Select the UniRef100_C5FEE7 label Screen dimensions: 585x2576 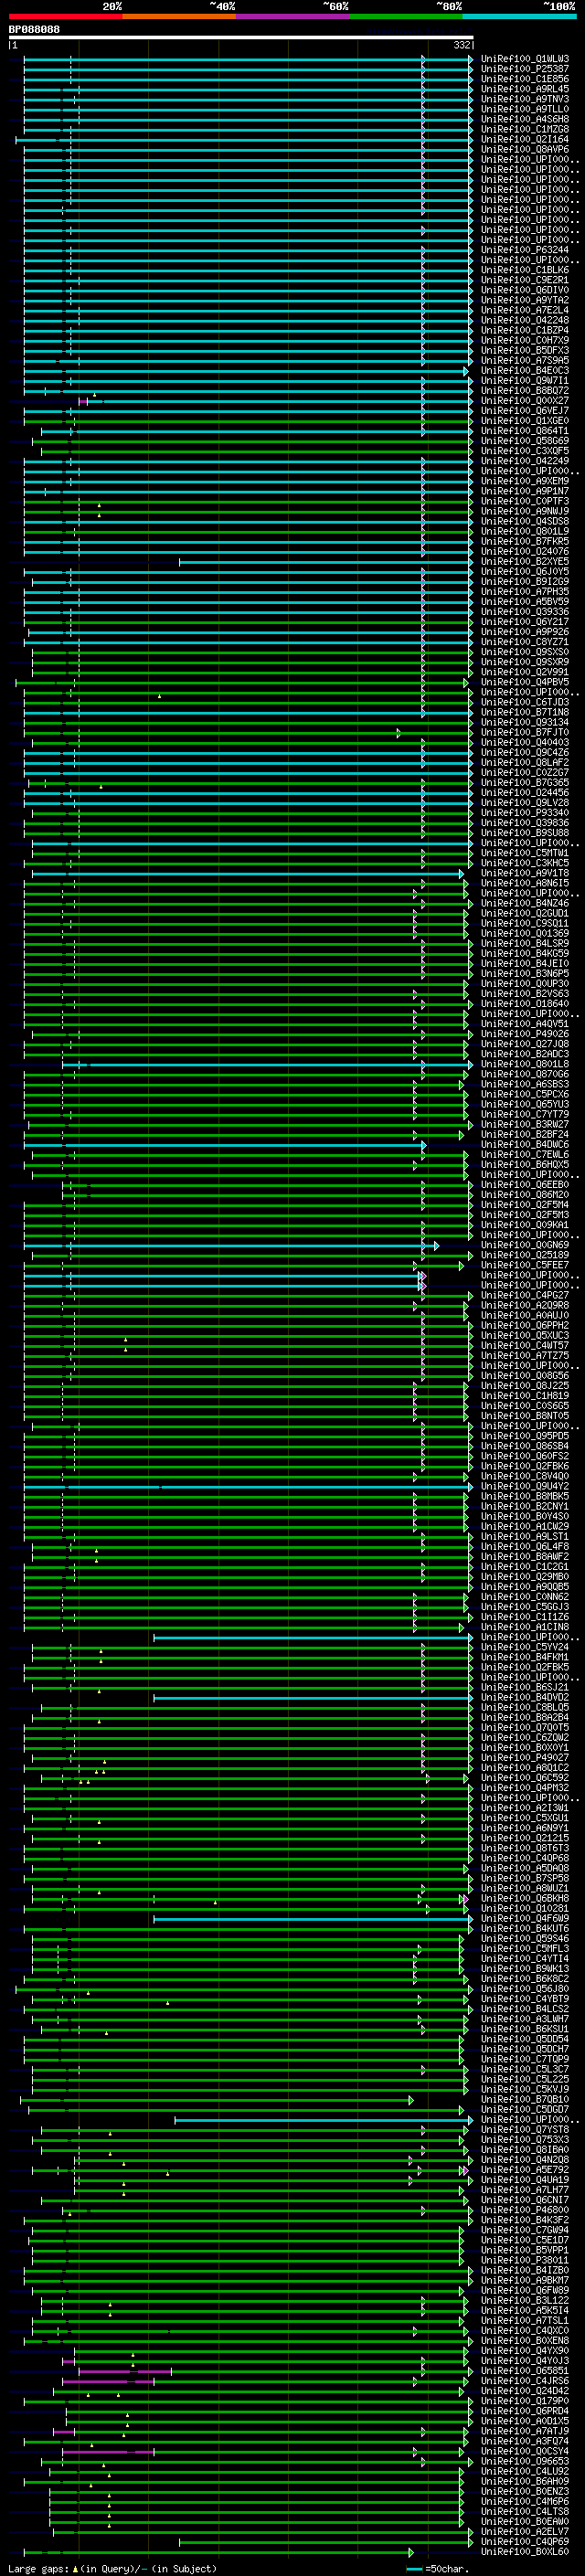point(525,1265)
